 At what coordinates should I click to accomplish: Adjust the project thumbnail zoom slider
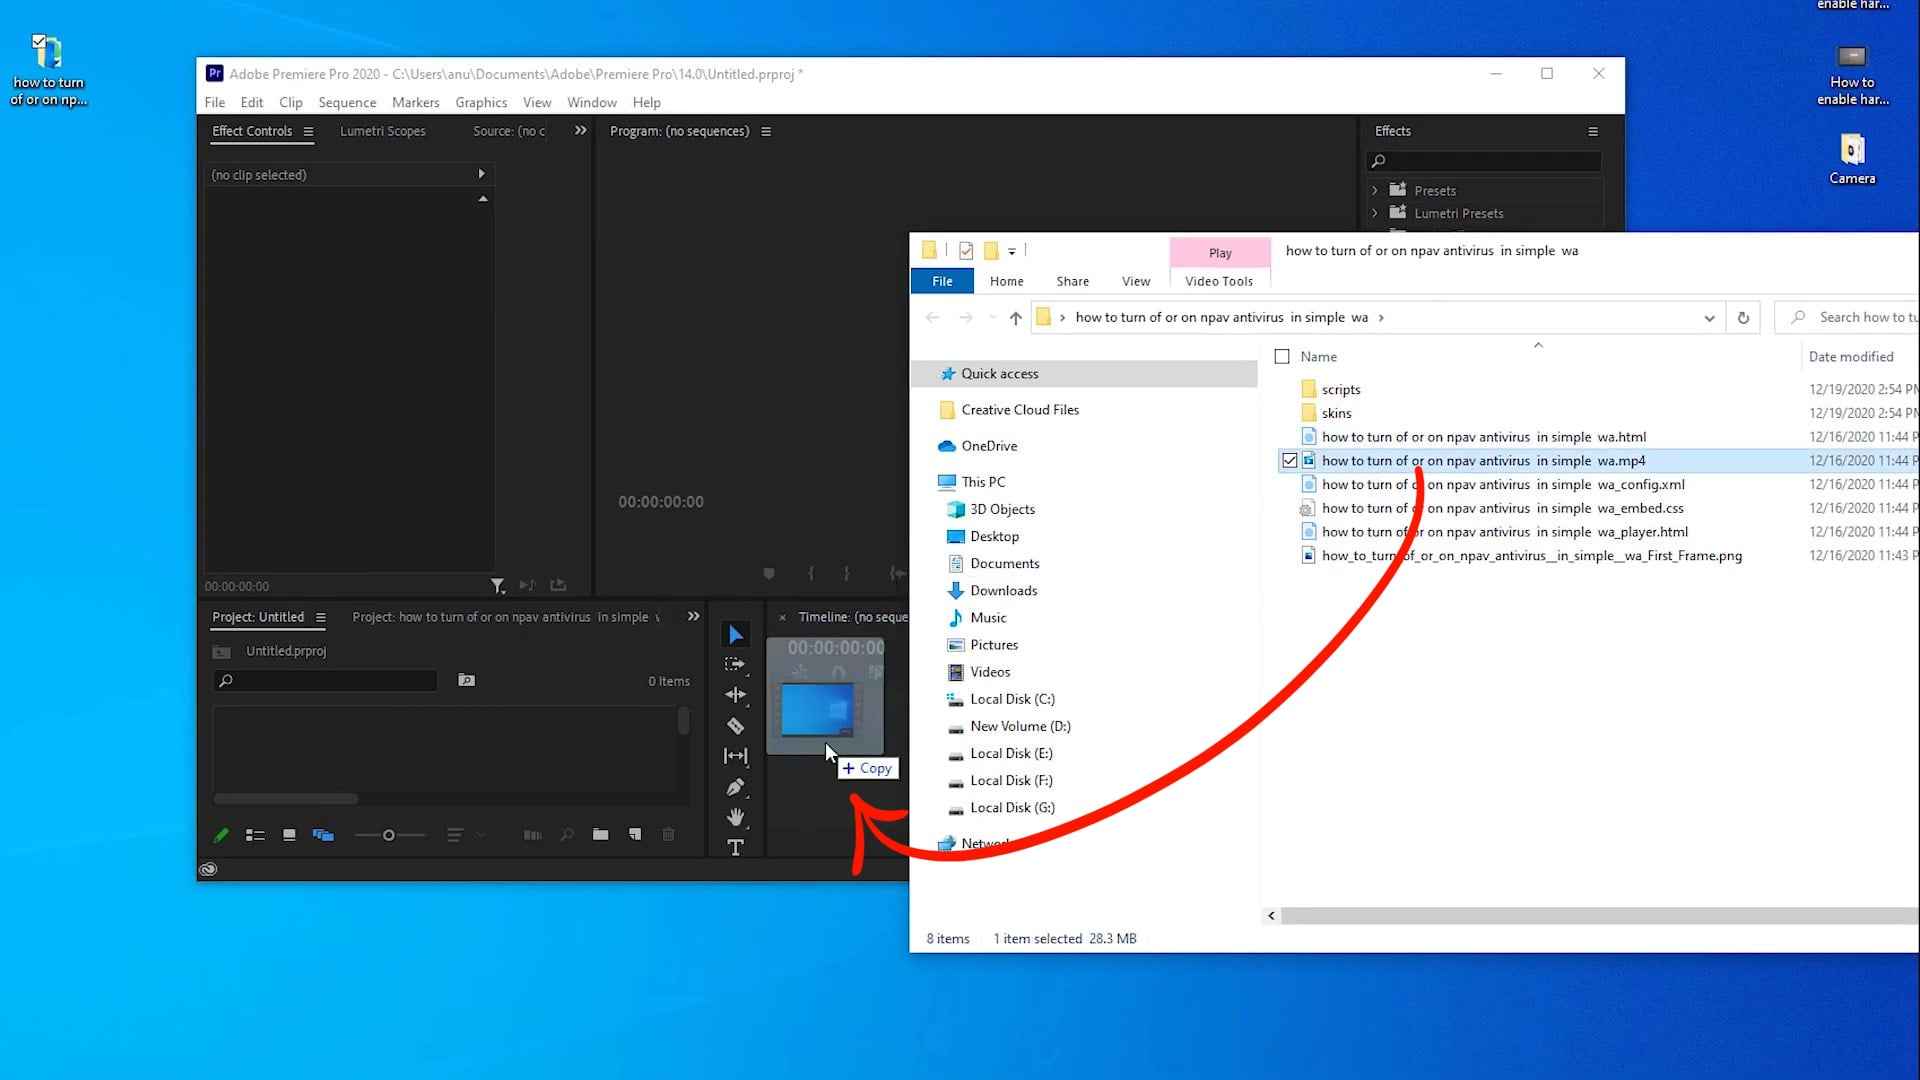click(389, 835)
